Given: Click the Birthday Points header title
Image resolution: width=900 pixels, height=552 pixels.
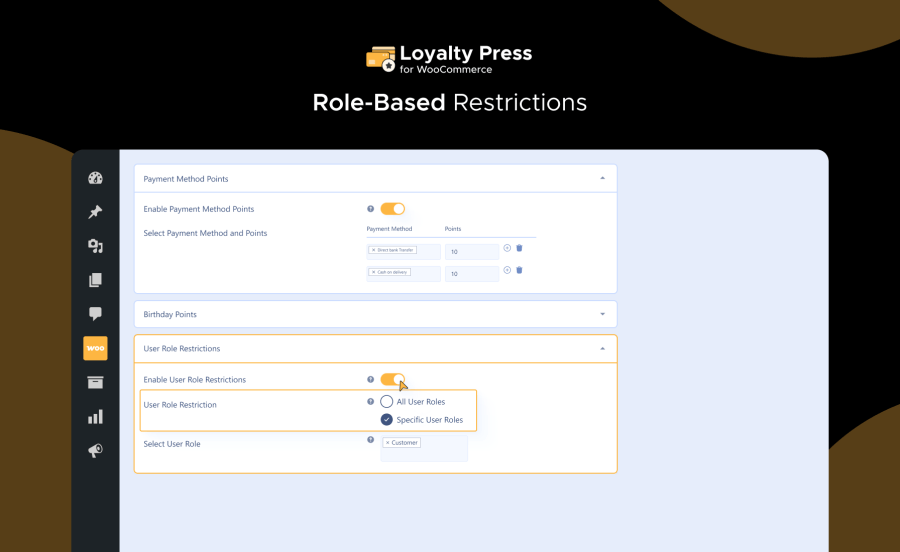Looking at the screenshot, I should 170,314.
